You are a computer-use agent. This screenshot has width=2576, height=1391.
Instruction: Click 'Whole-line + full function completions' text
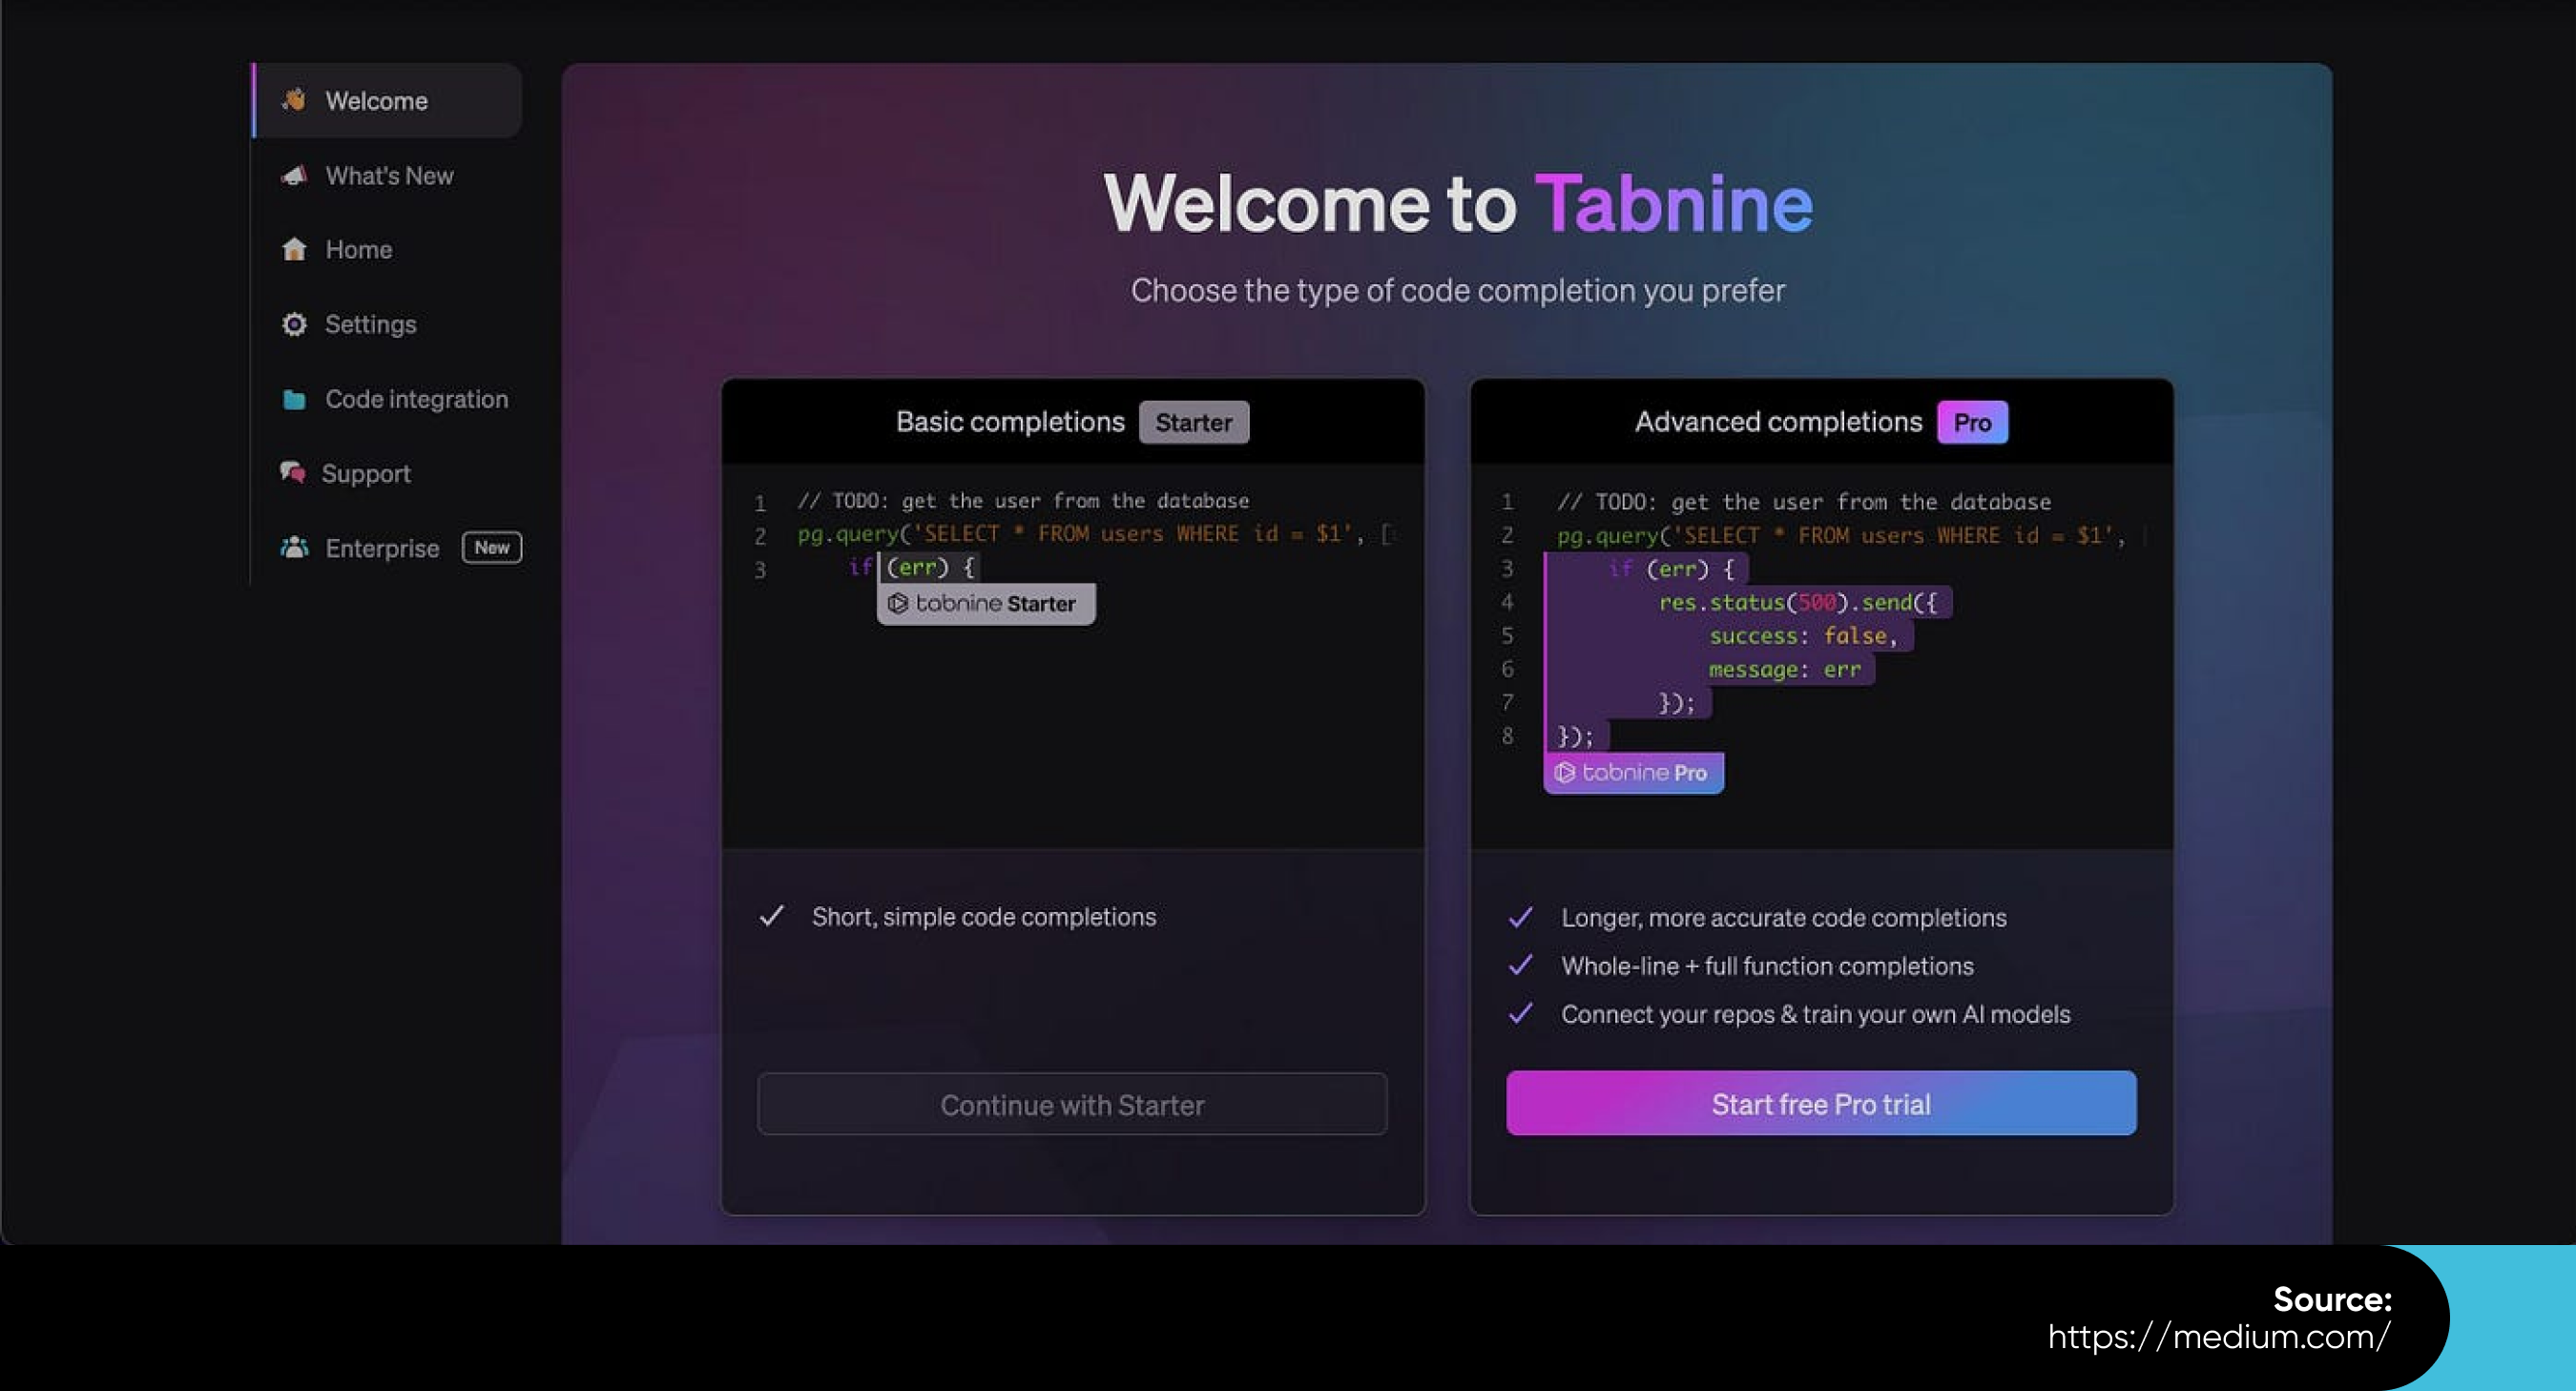pyautogui.click(x=1767, y=966)
